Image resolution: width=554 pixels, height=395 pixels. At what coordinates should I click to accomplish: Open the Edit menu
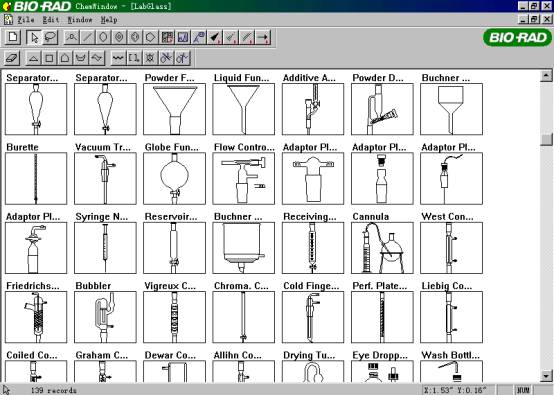coord(51,20)
